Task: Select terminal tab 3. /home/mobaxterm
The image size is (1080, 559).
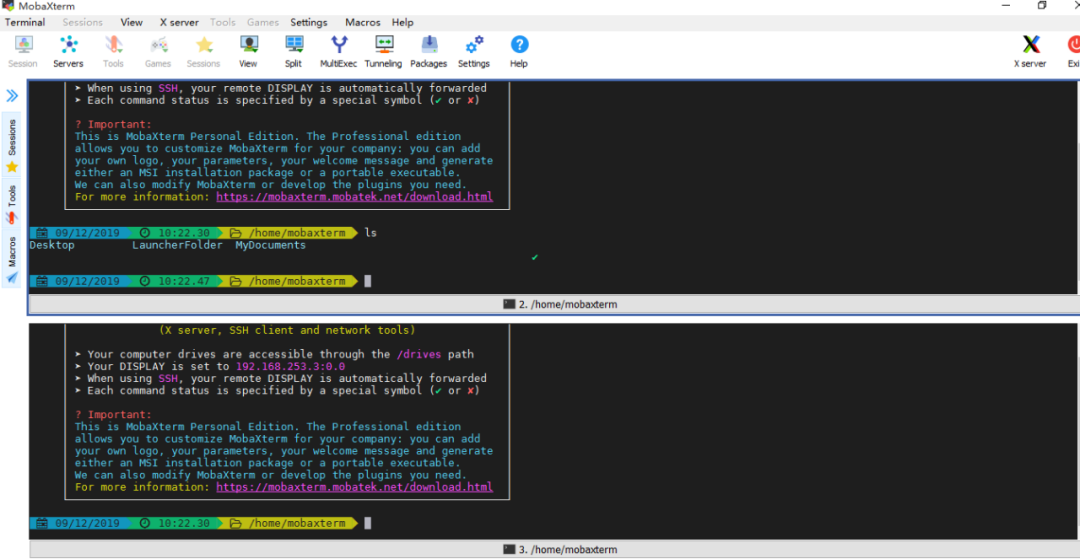Action: point(554,549)
